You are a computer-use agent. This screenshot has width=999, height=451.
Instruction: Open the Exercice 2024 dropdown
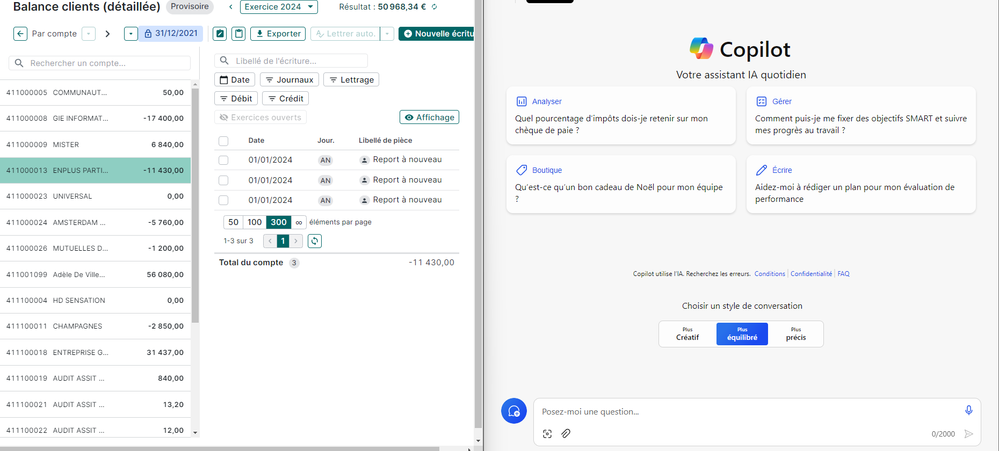(279, 7)
